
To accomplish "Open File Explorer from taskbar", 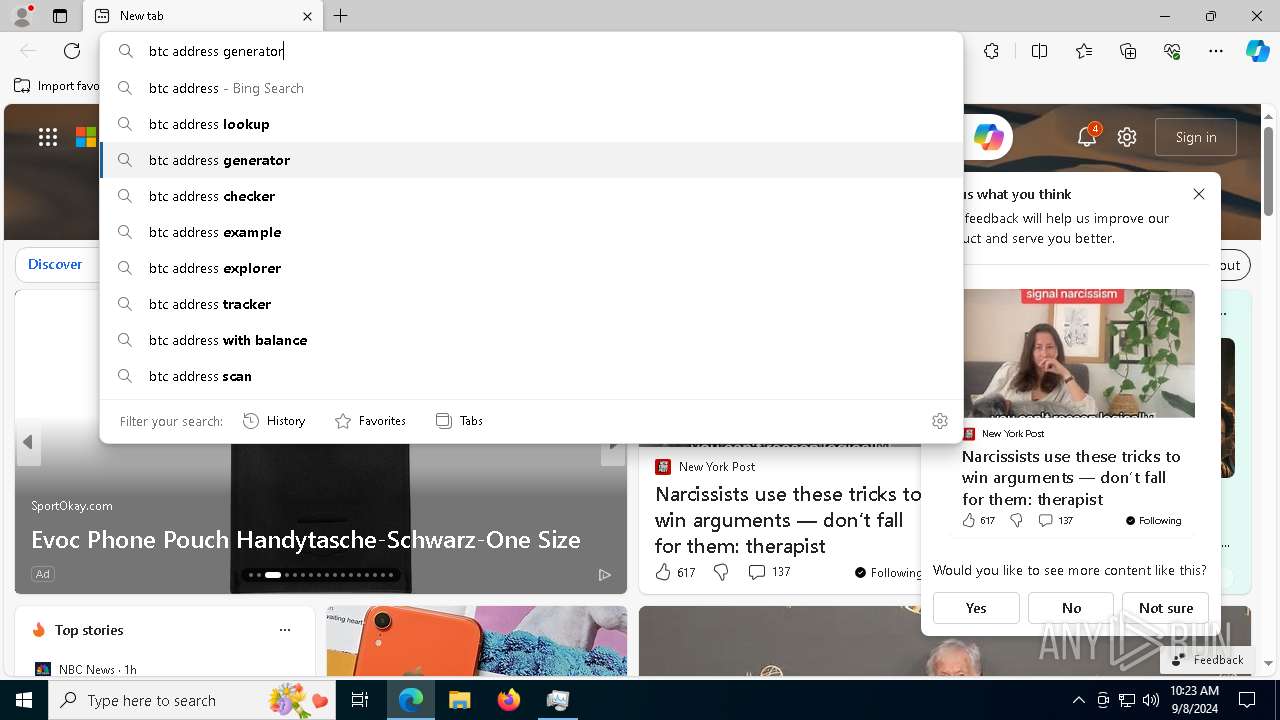I will [x=459, y=700].
